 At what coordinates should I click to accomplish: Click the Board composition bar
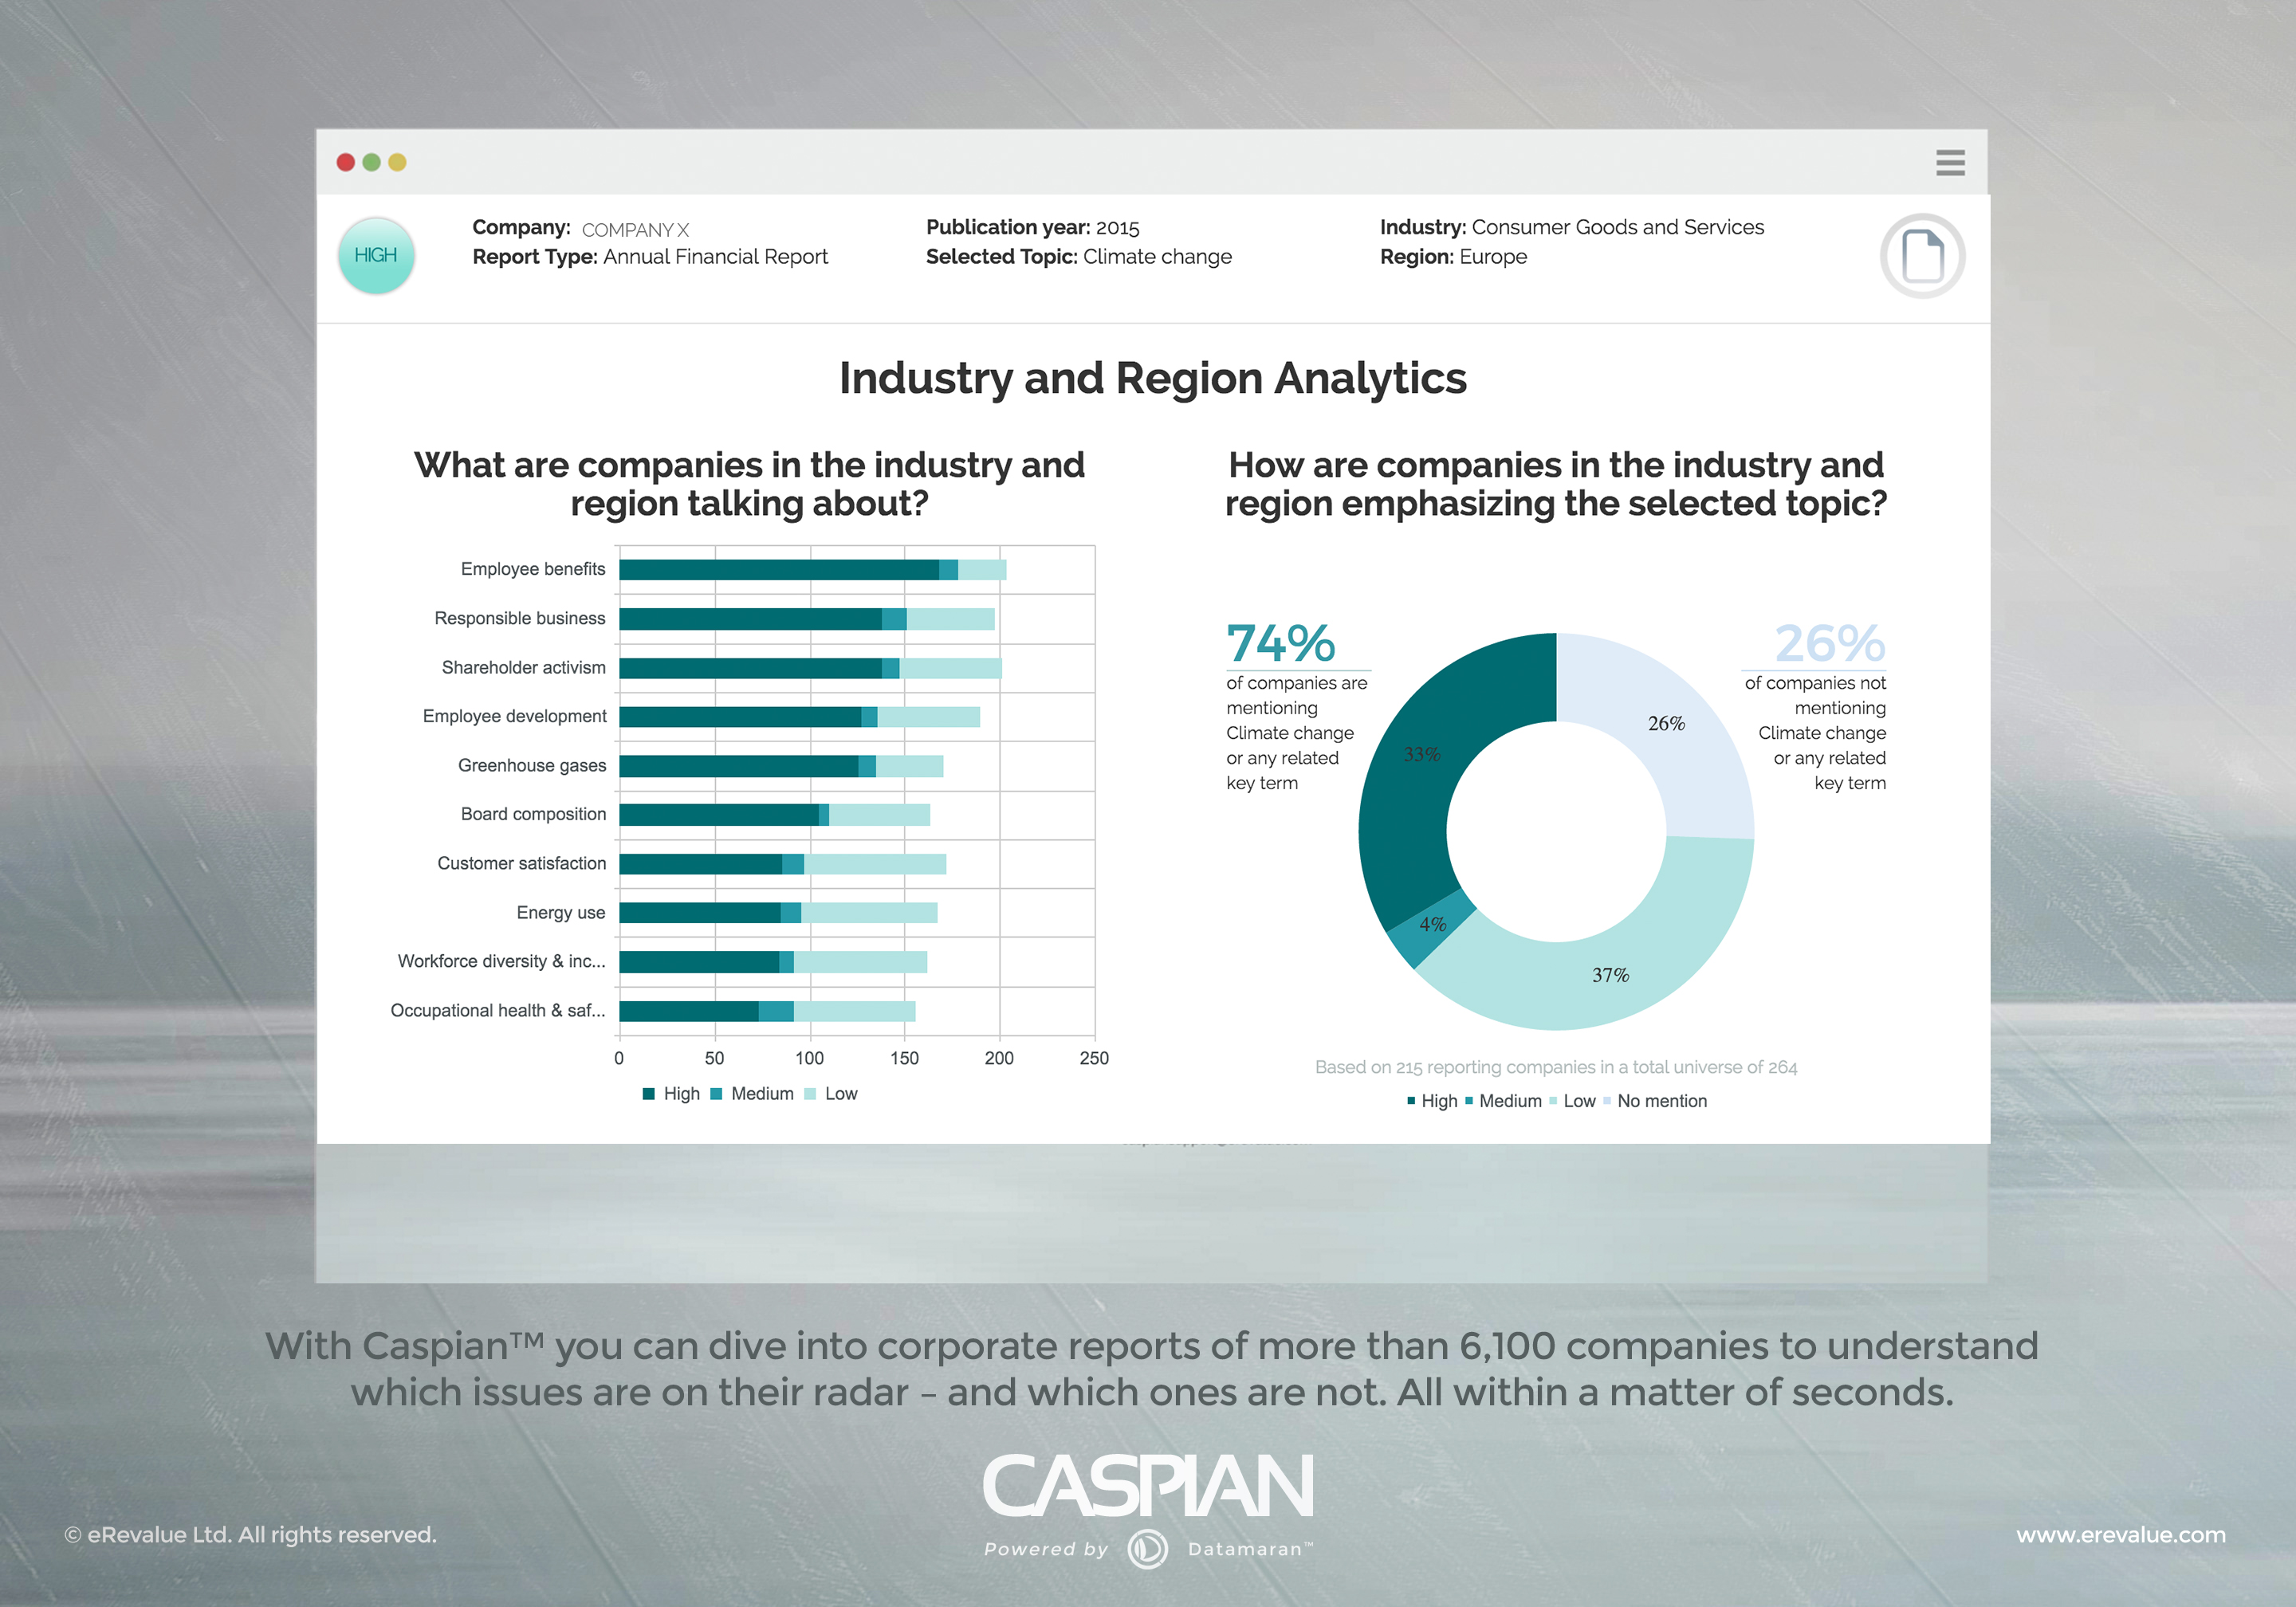[x=774, y=814]
